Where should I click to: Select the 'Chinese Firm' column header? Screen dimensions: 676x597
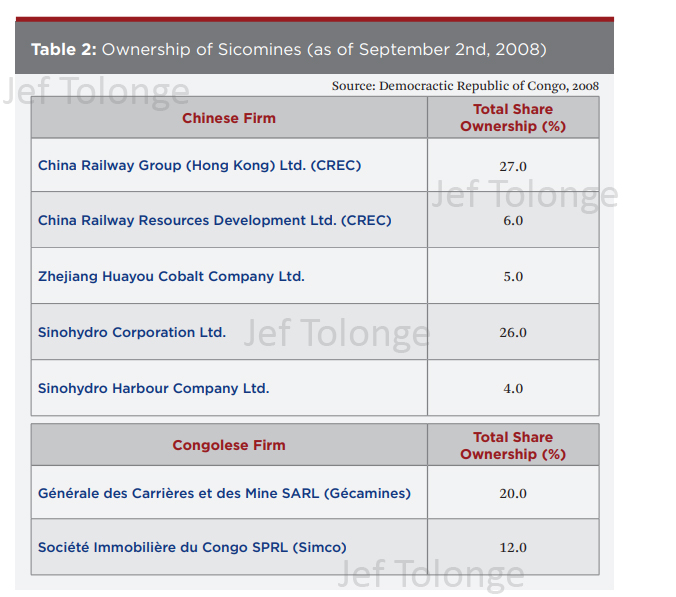229,118
